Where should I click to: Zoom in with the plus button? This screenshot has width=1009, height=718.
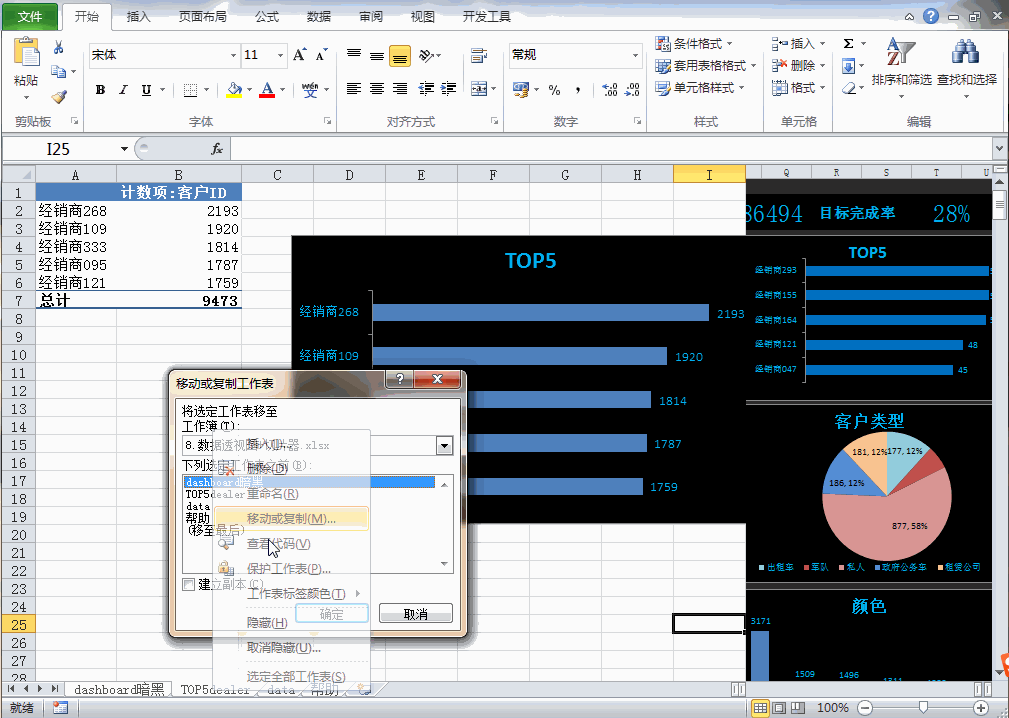981,708
